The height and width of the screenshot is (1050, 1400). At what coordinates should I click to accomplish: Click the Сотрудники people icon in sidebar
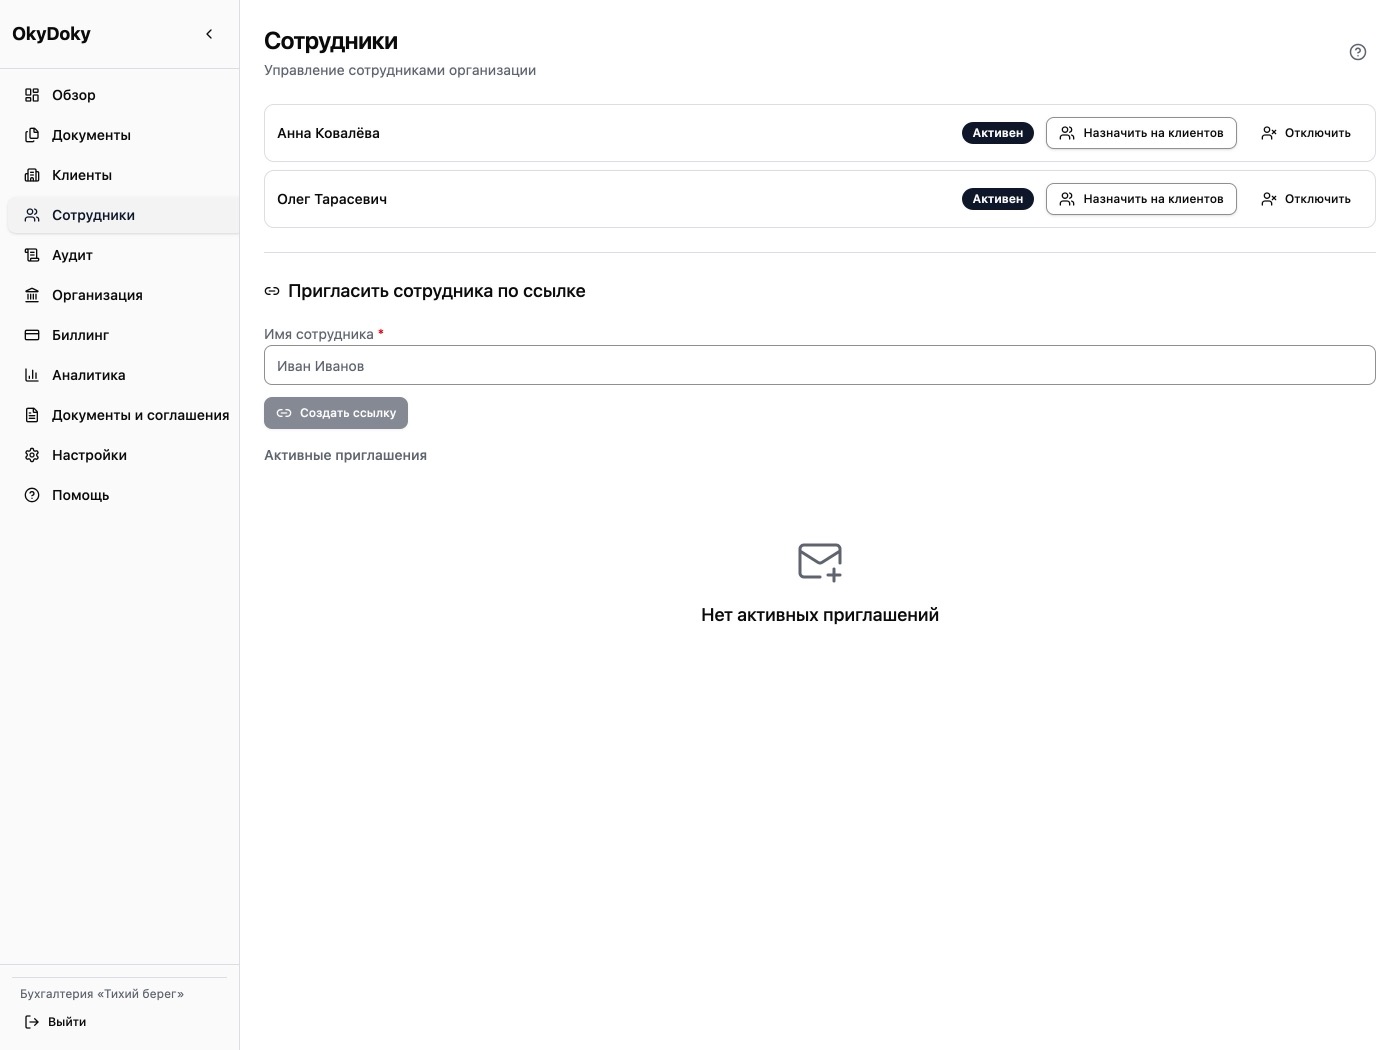tap(32, 215)
